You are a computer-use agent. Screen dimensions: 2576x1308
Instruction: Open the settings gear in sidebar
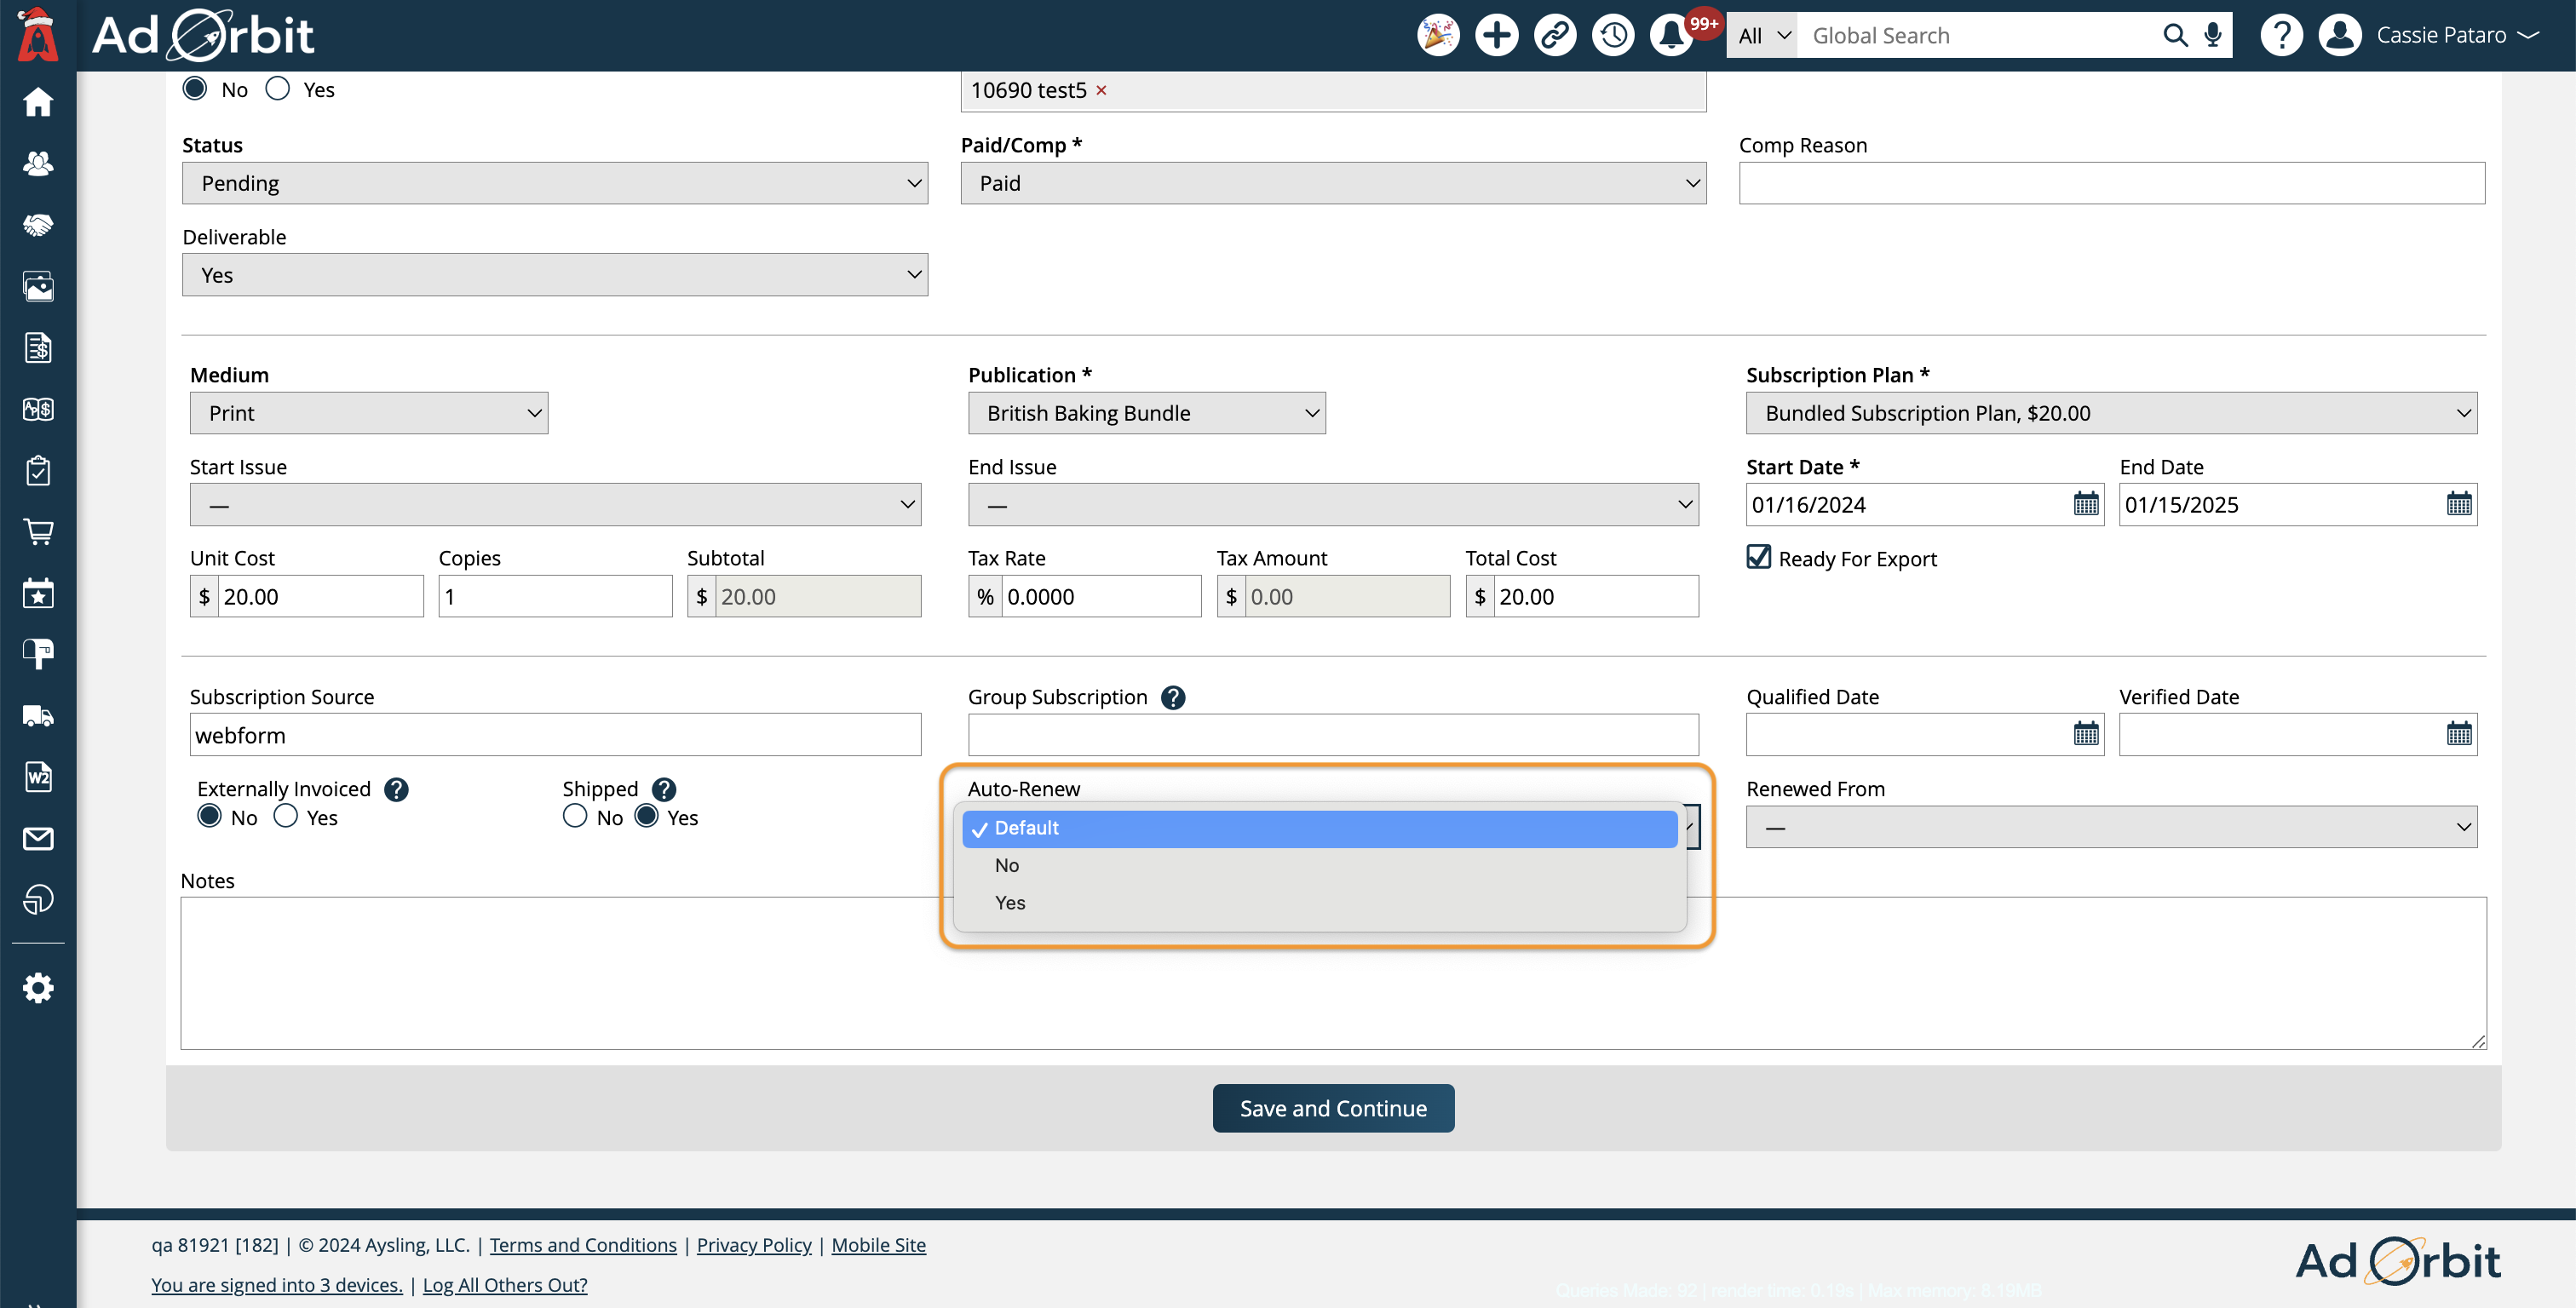pos(38,988)
